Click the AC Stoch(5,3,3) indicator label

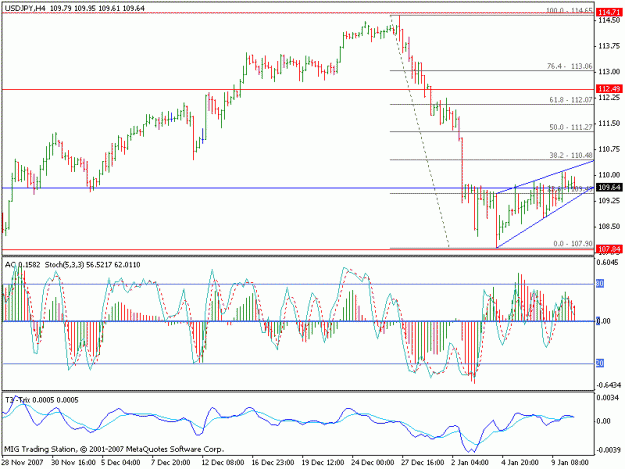point(73,265)
